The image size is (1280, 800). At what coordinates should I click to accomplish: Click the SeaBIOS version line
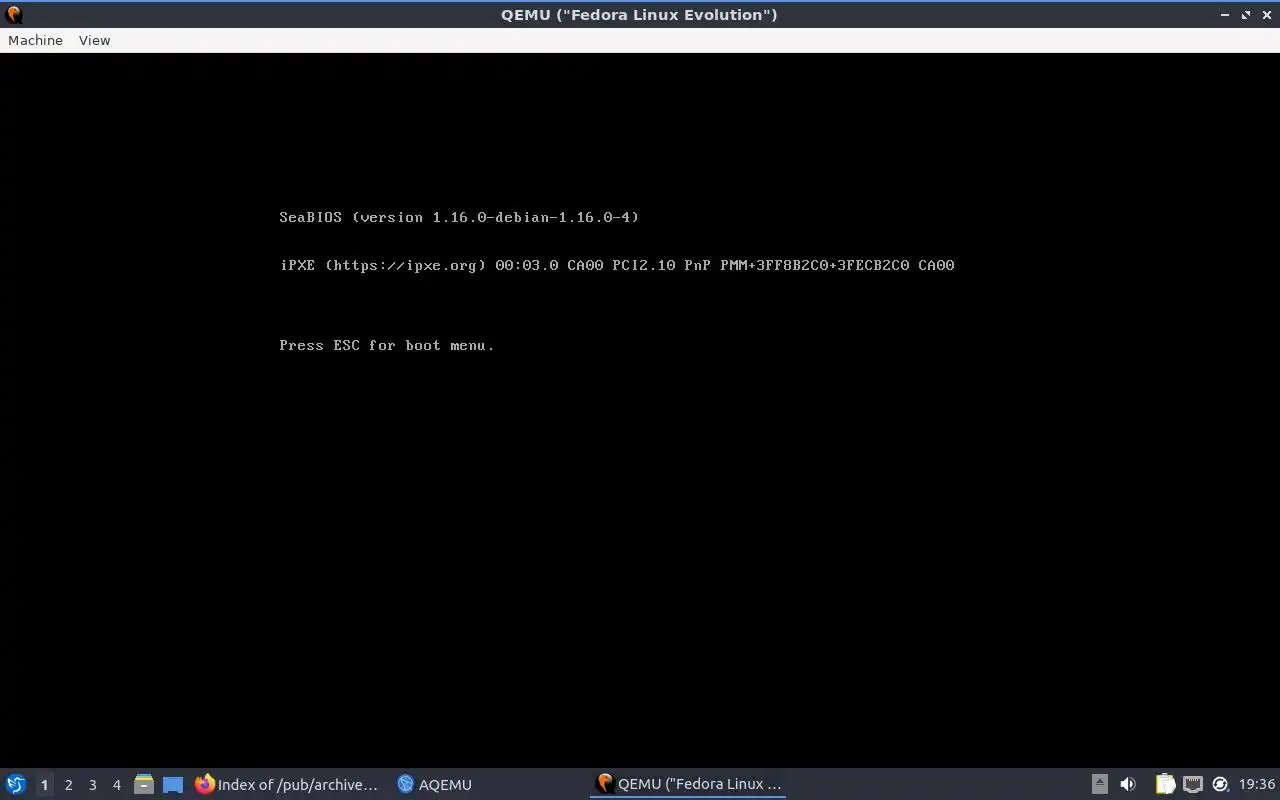[x=459, y=217]
